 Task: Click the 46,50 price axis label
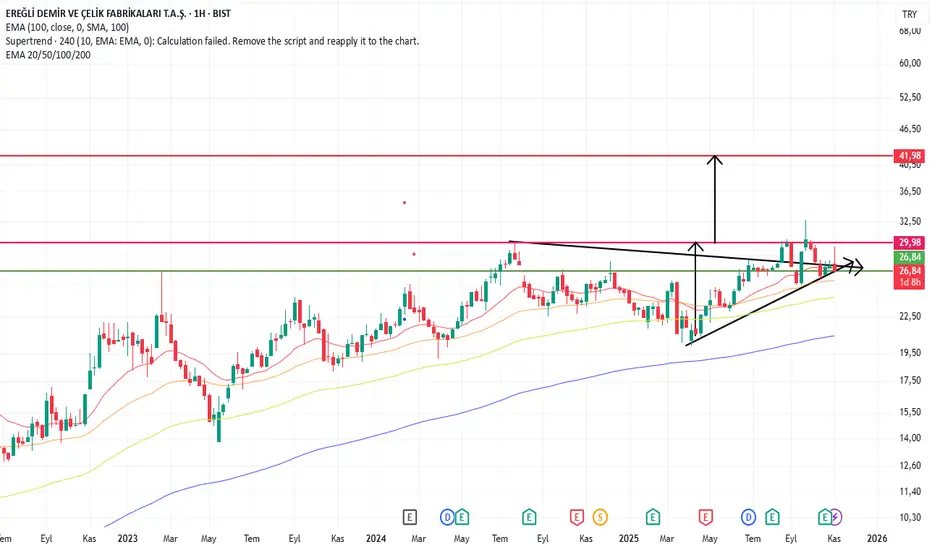910,128
